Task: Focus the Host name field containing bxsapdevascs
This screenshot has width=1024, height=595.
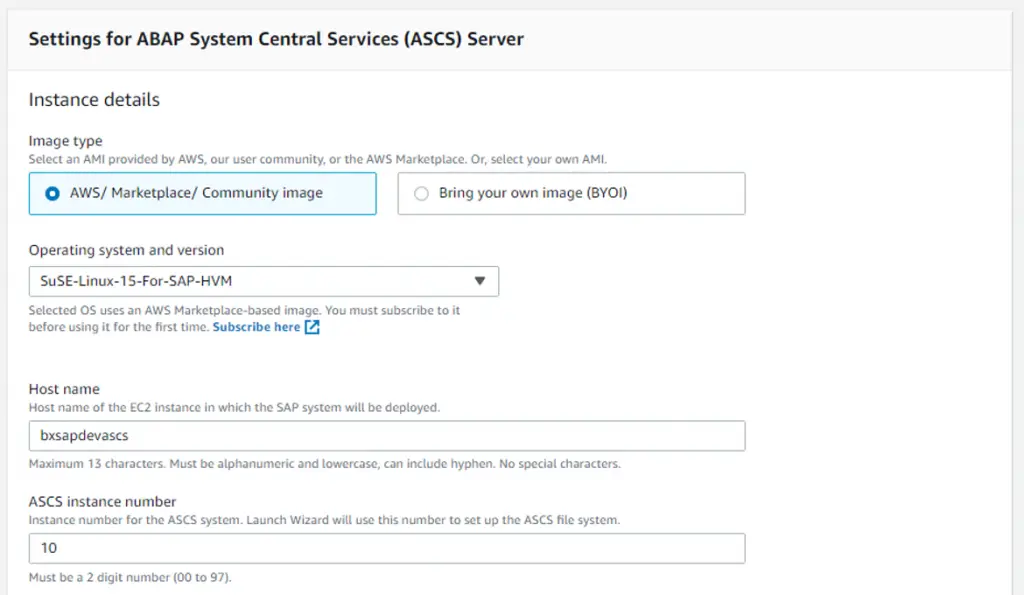Action: pos(387,436)
